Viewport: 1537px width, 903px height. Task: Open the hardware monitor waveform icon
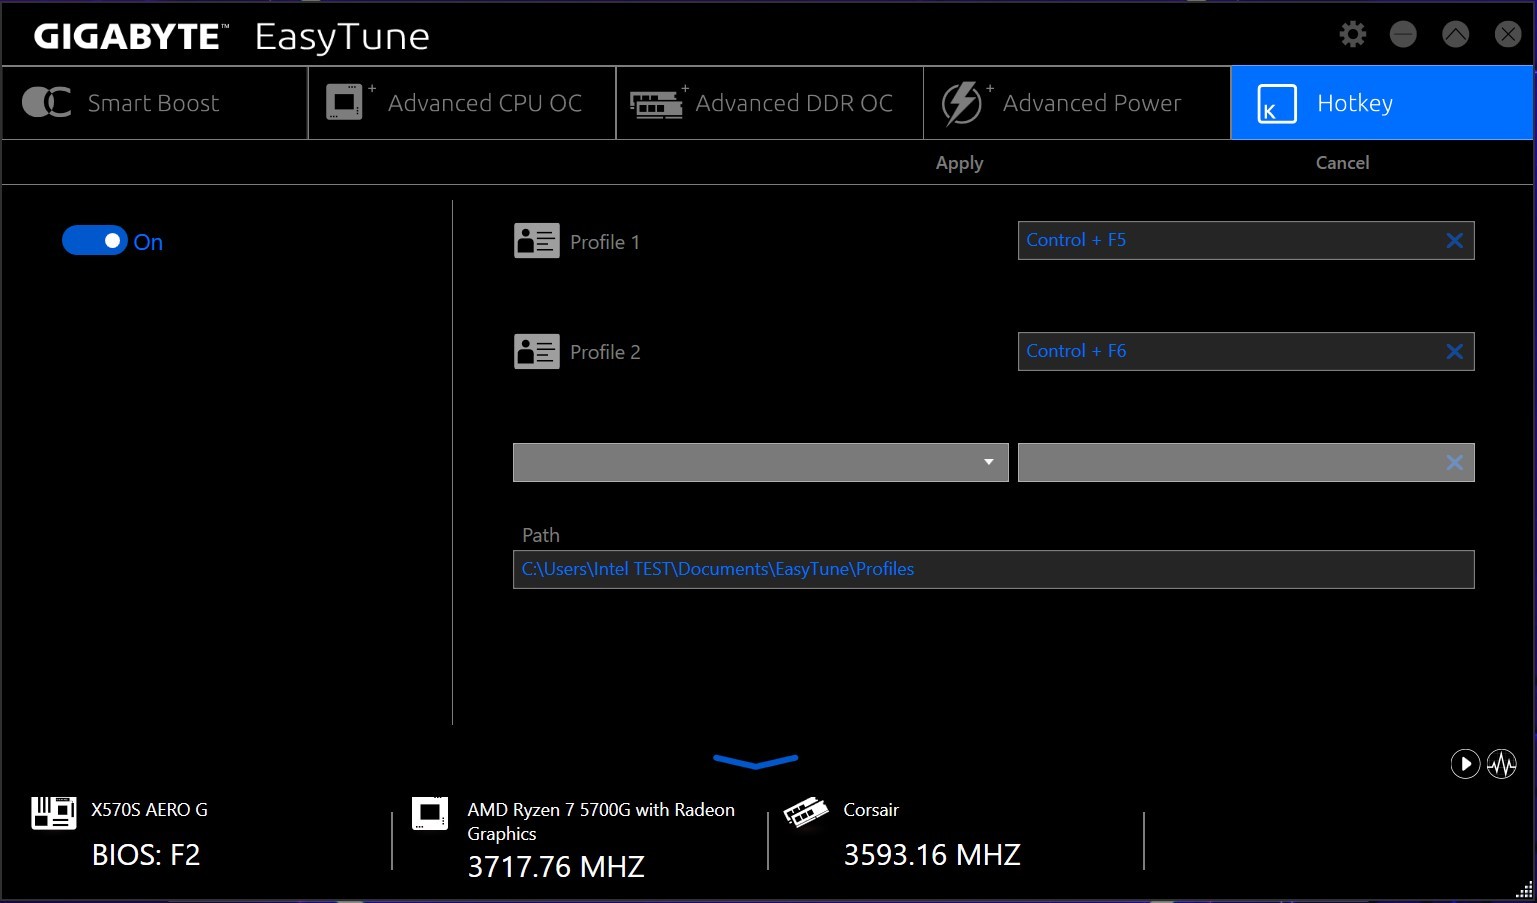(x=1502, y=764)
